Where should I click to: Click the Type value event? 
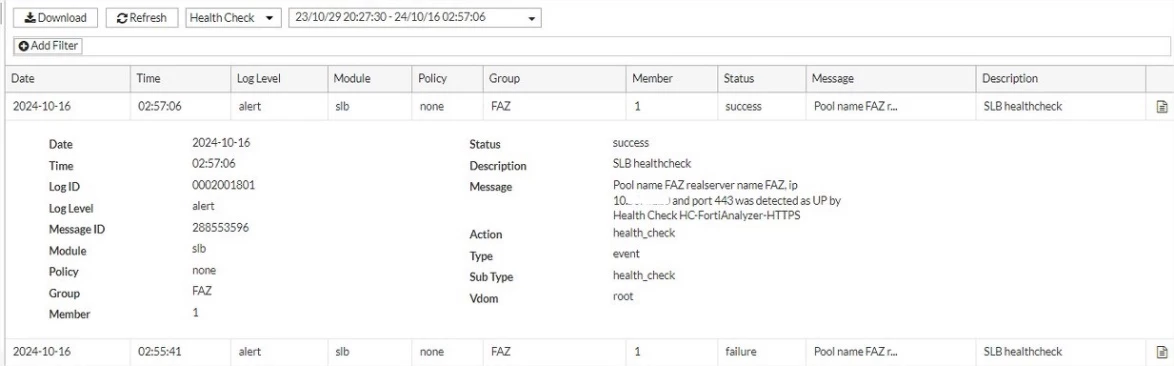tap(626, 254)
